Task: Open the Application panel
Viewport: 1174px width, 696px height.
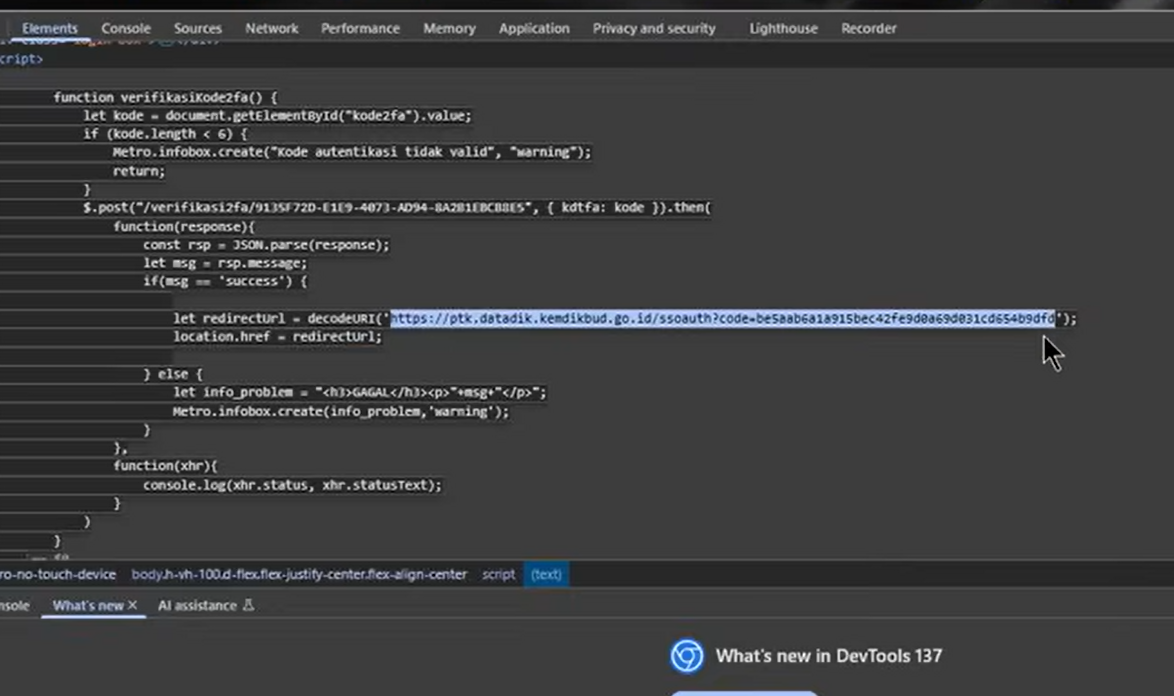Action: pos(533,28)
